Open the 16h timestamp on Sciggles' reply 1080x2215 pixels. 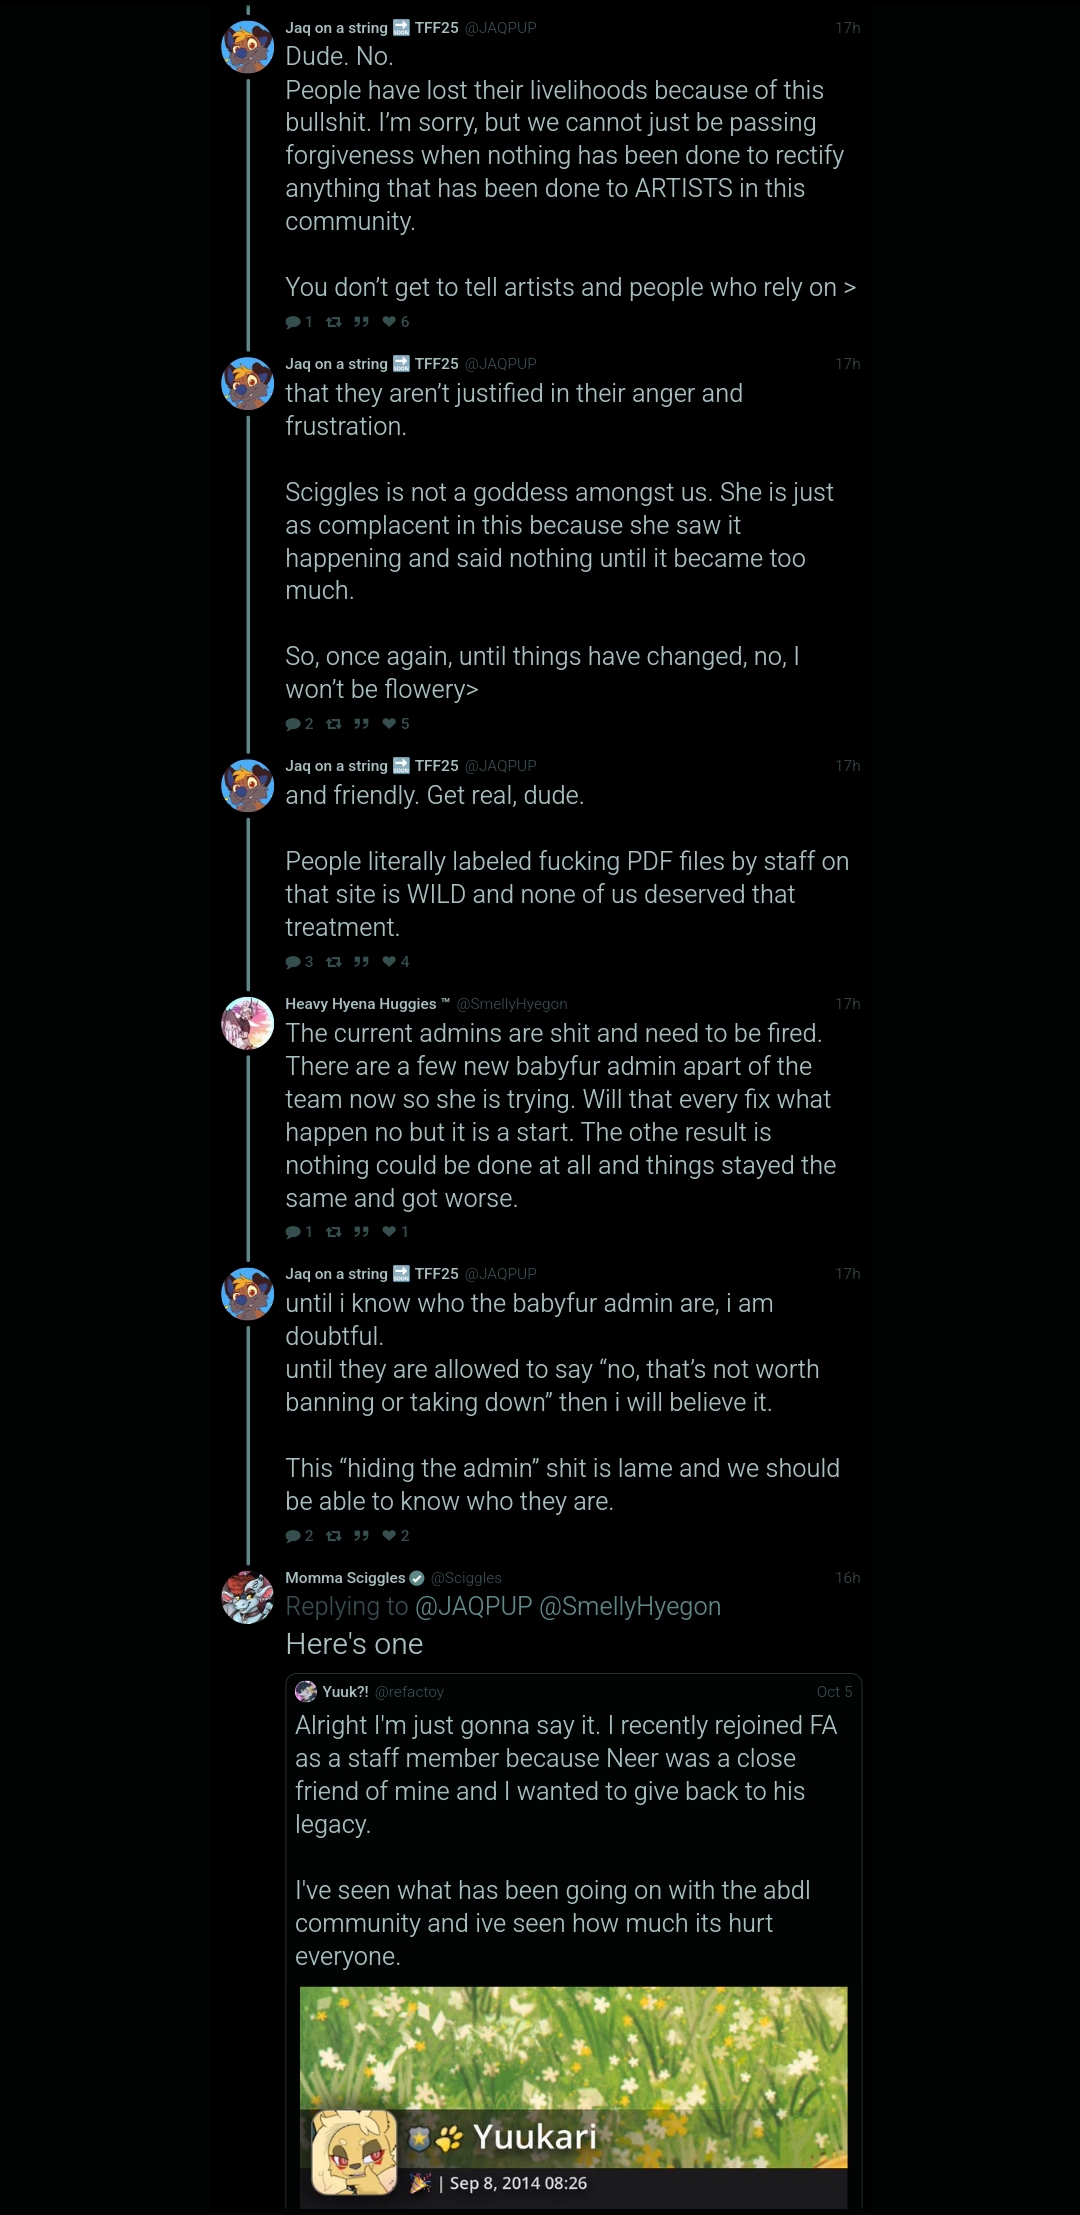[x=848, y=1578]
